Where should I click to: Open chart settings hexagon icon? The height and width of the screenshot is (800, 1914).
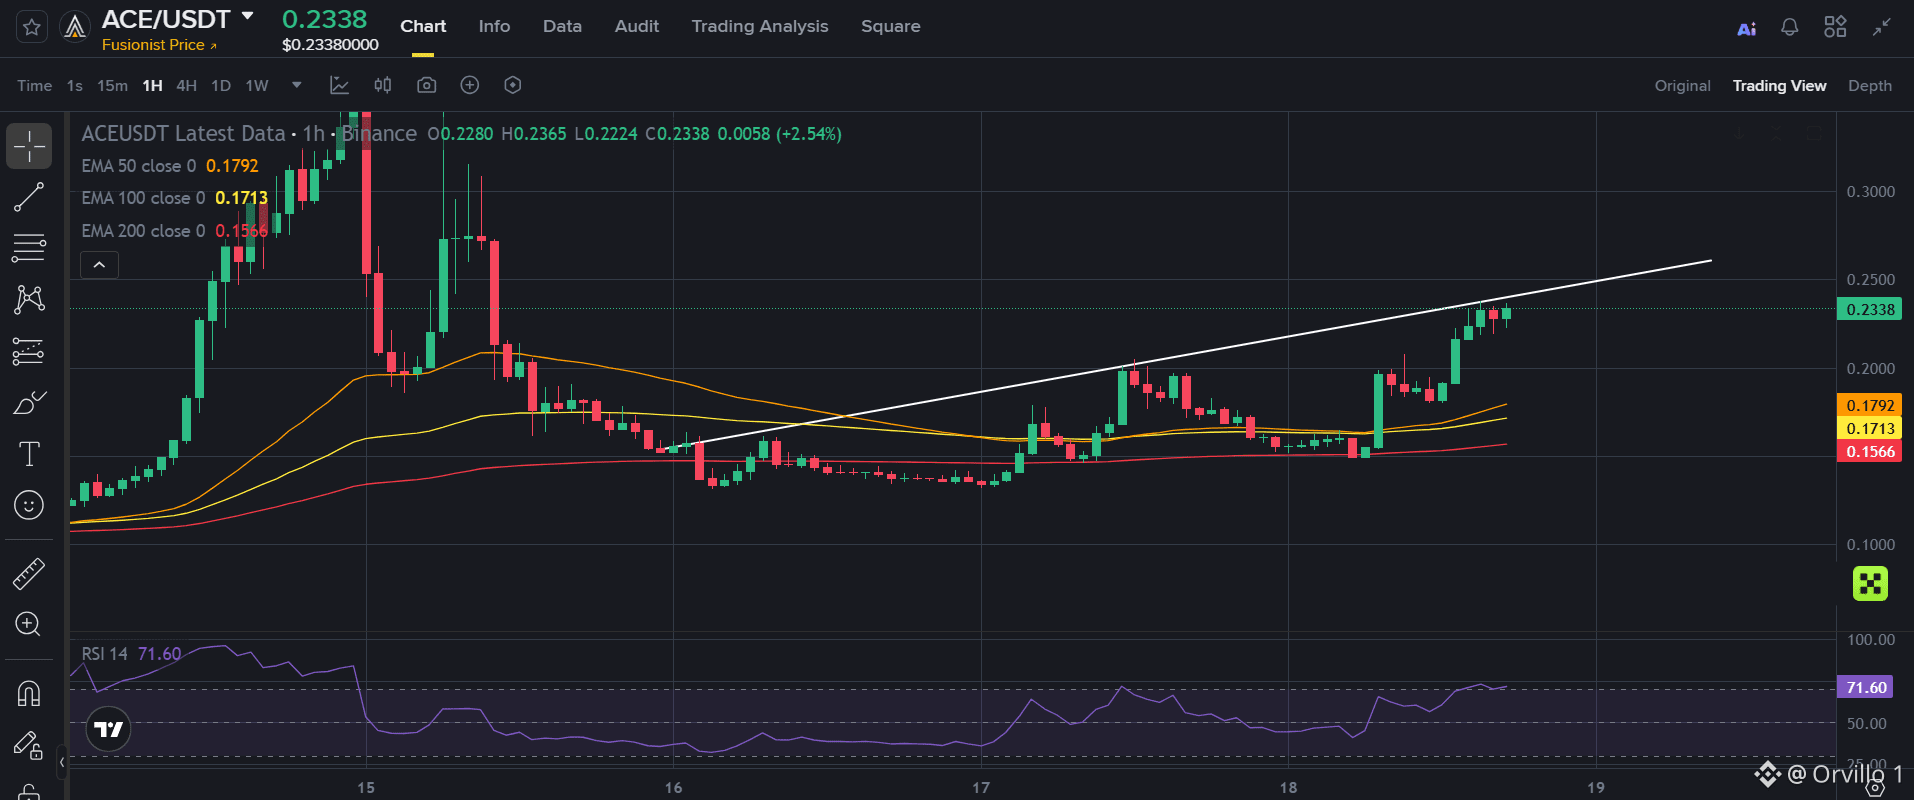512,85
